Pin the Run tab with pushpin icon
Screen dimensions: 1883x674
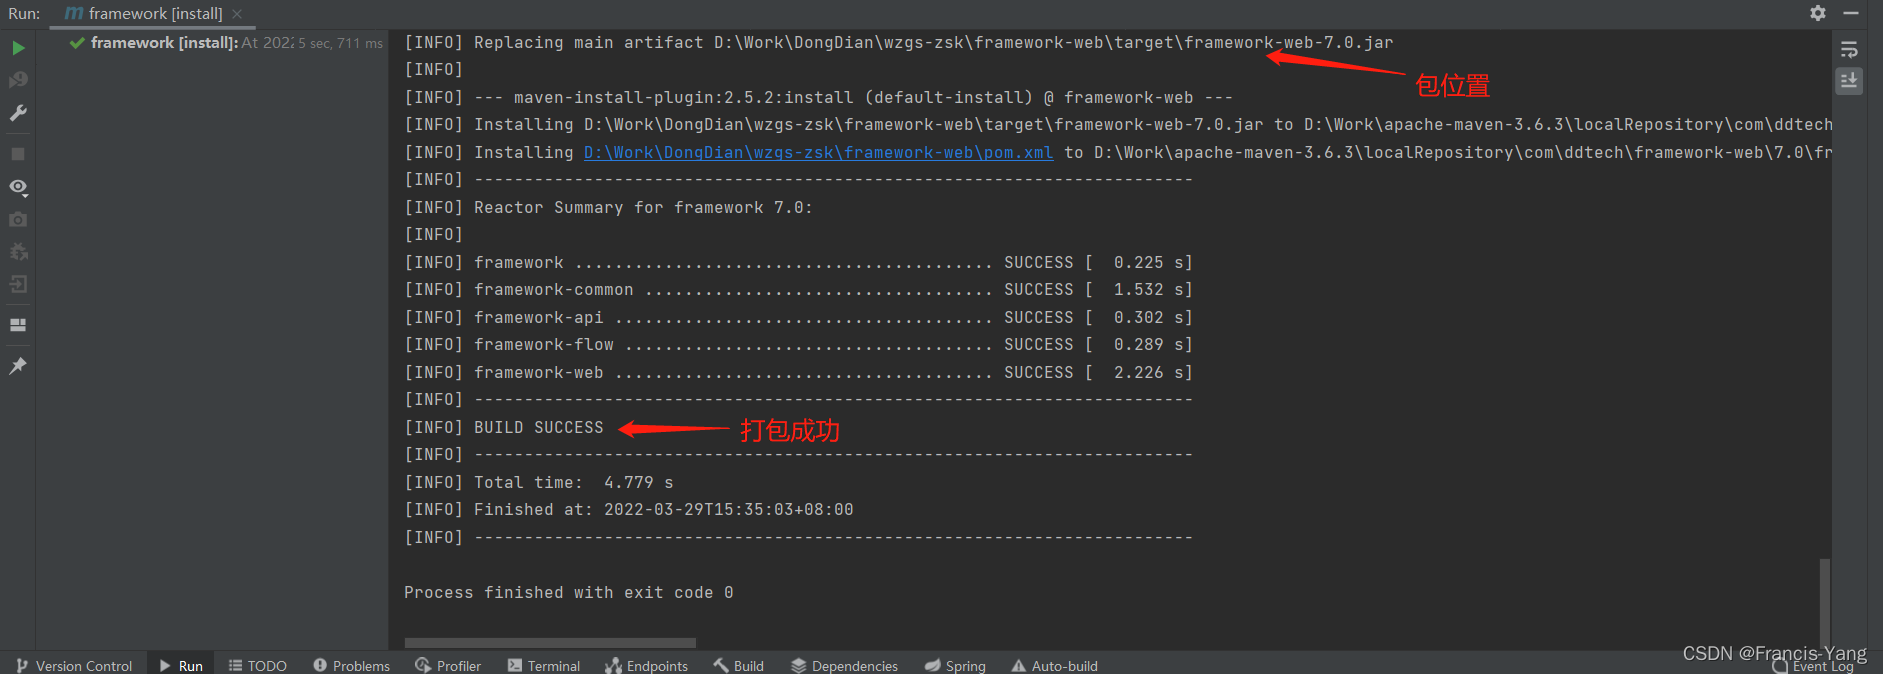pyautogui.click(x=18, y=366)
